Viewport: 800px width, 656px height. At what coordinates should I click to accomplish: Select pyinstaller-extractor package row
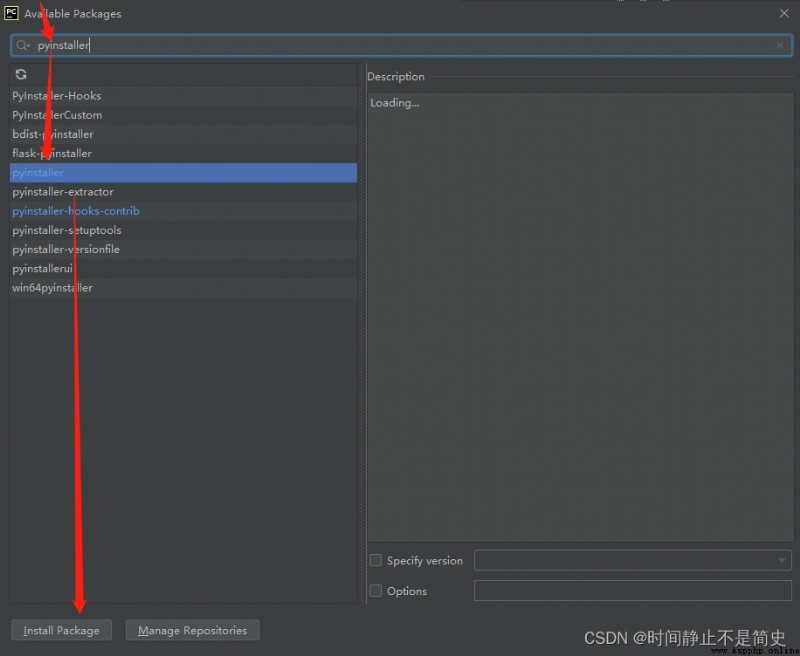pos(183,192)
